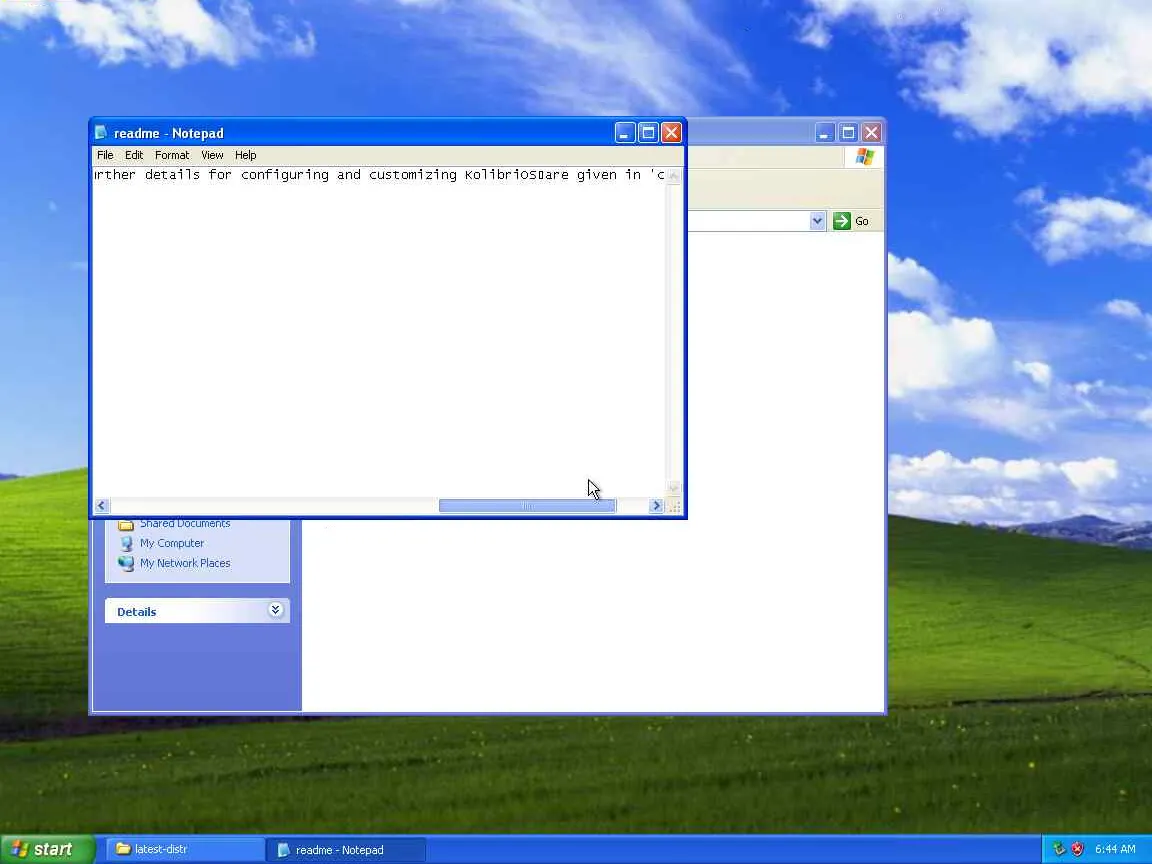Open the View menu in Notepad
1152x864 pixels.
pyautogui.click(x=212, y=155)
